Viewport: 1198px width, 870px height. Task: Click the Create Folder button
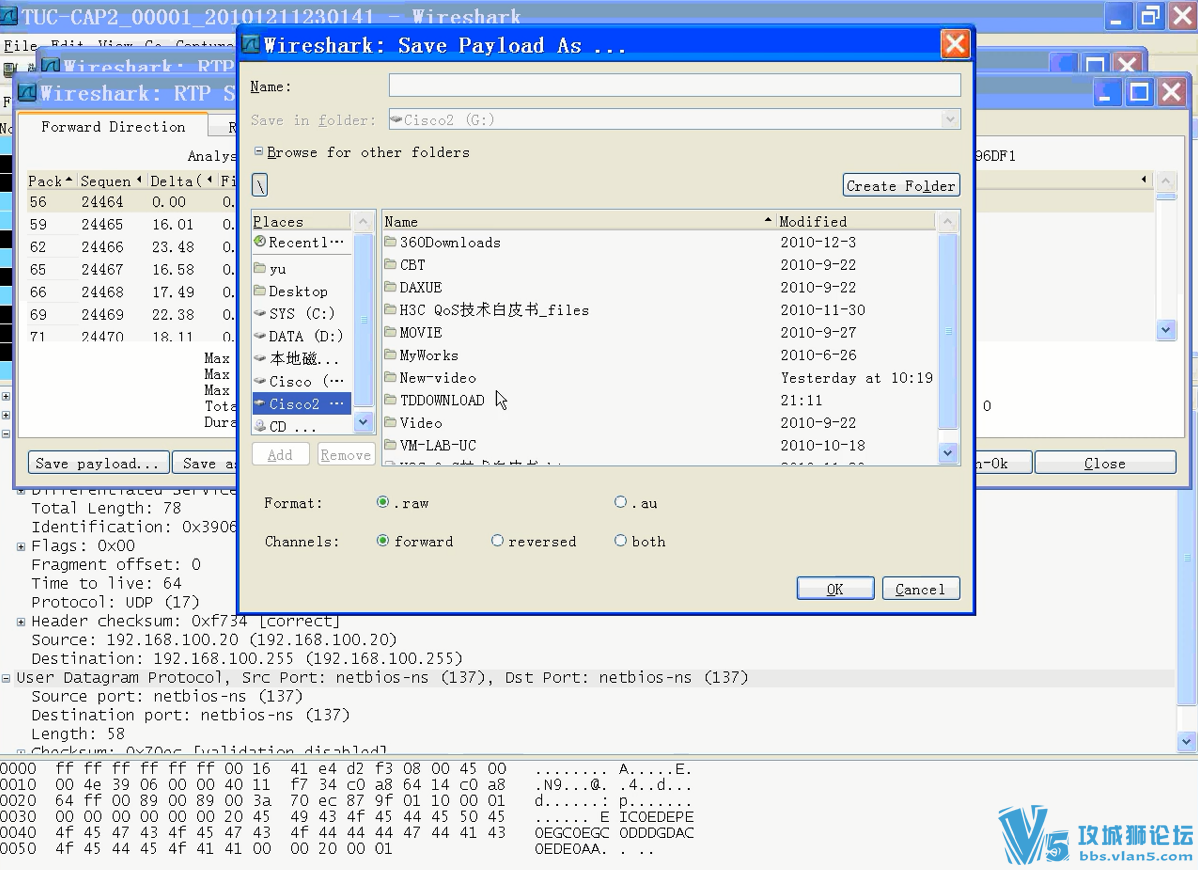coord(900,186)
